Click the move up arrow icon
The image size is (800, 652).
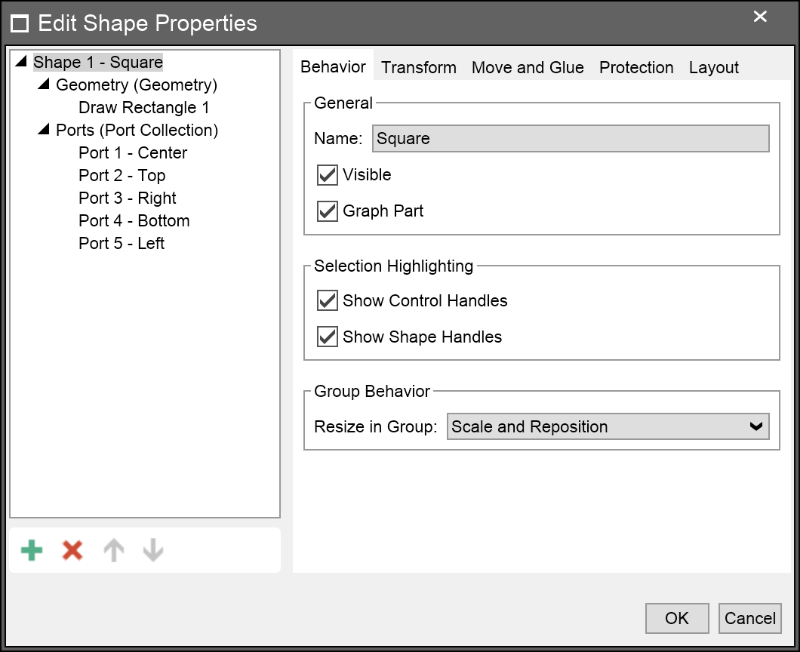click(114, 550)
